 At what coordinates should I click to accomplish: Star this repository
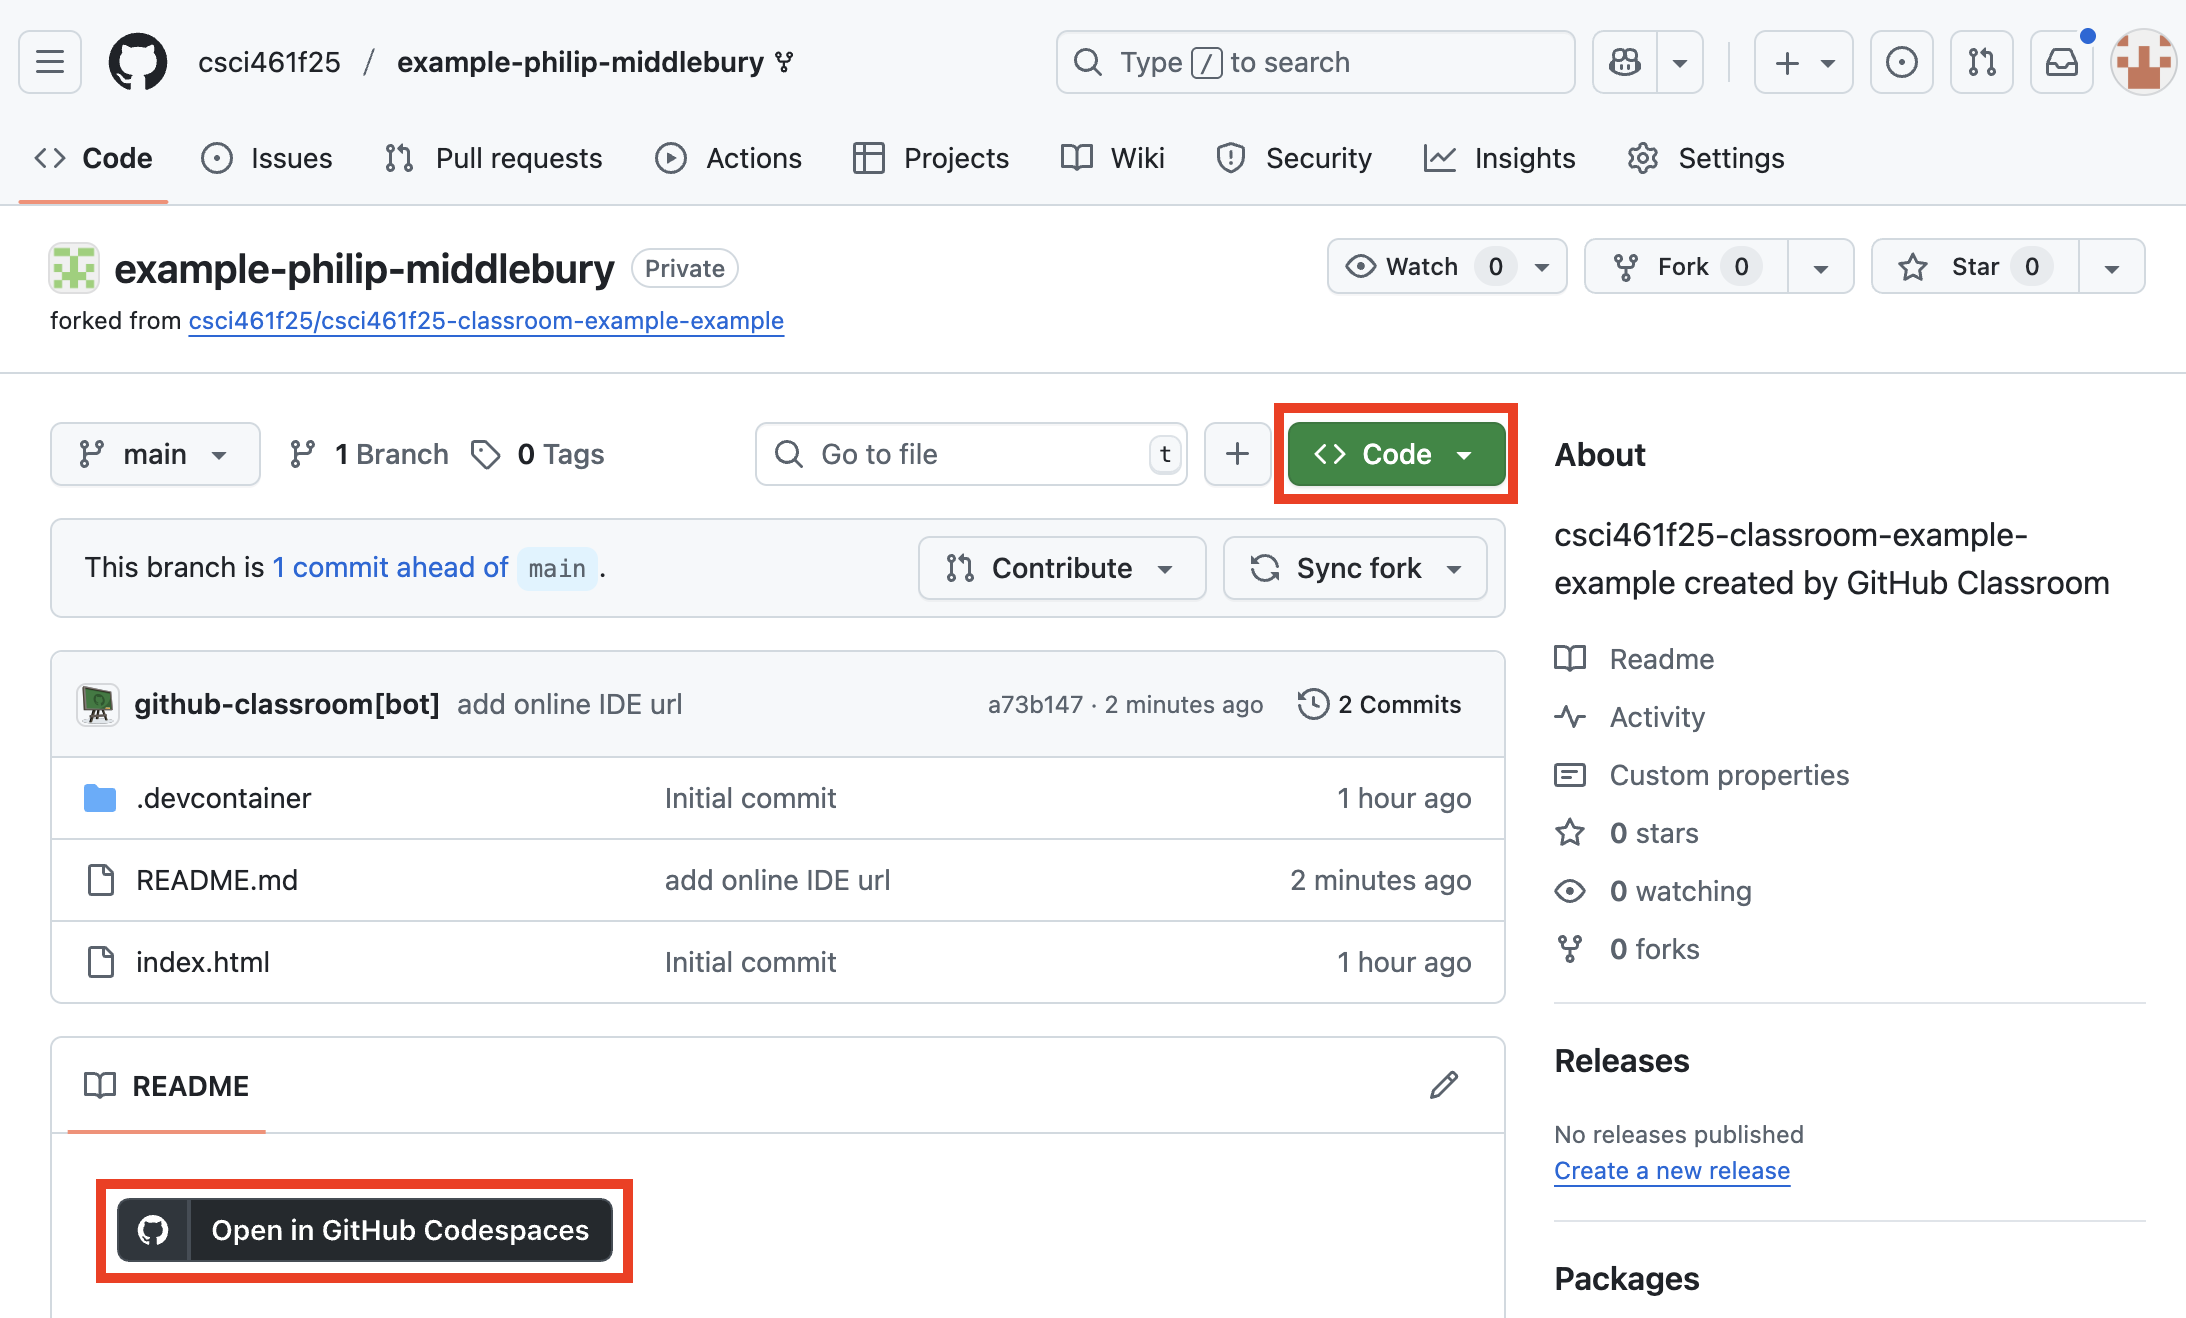[1975, 266]
